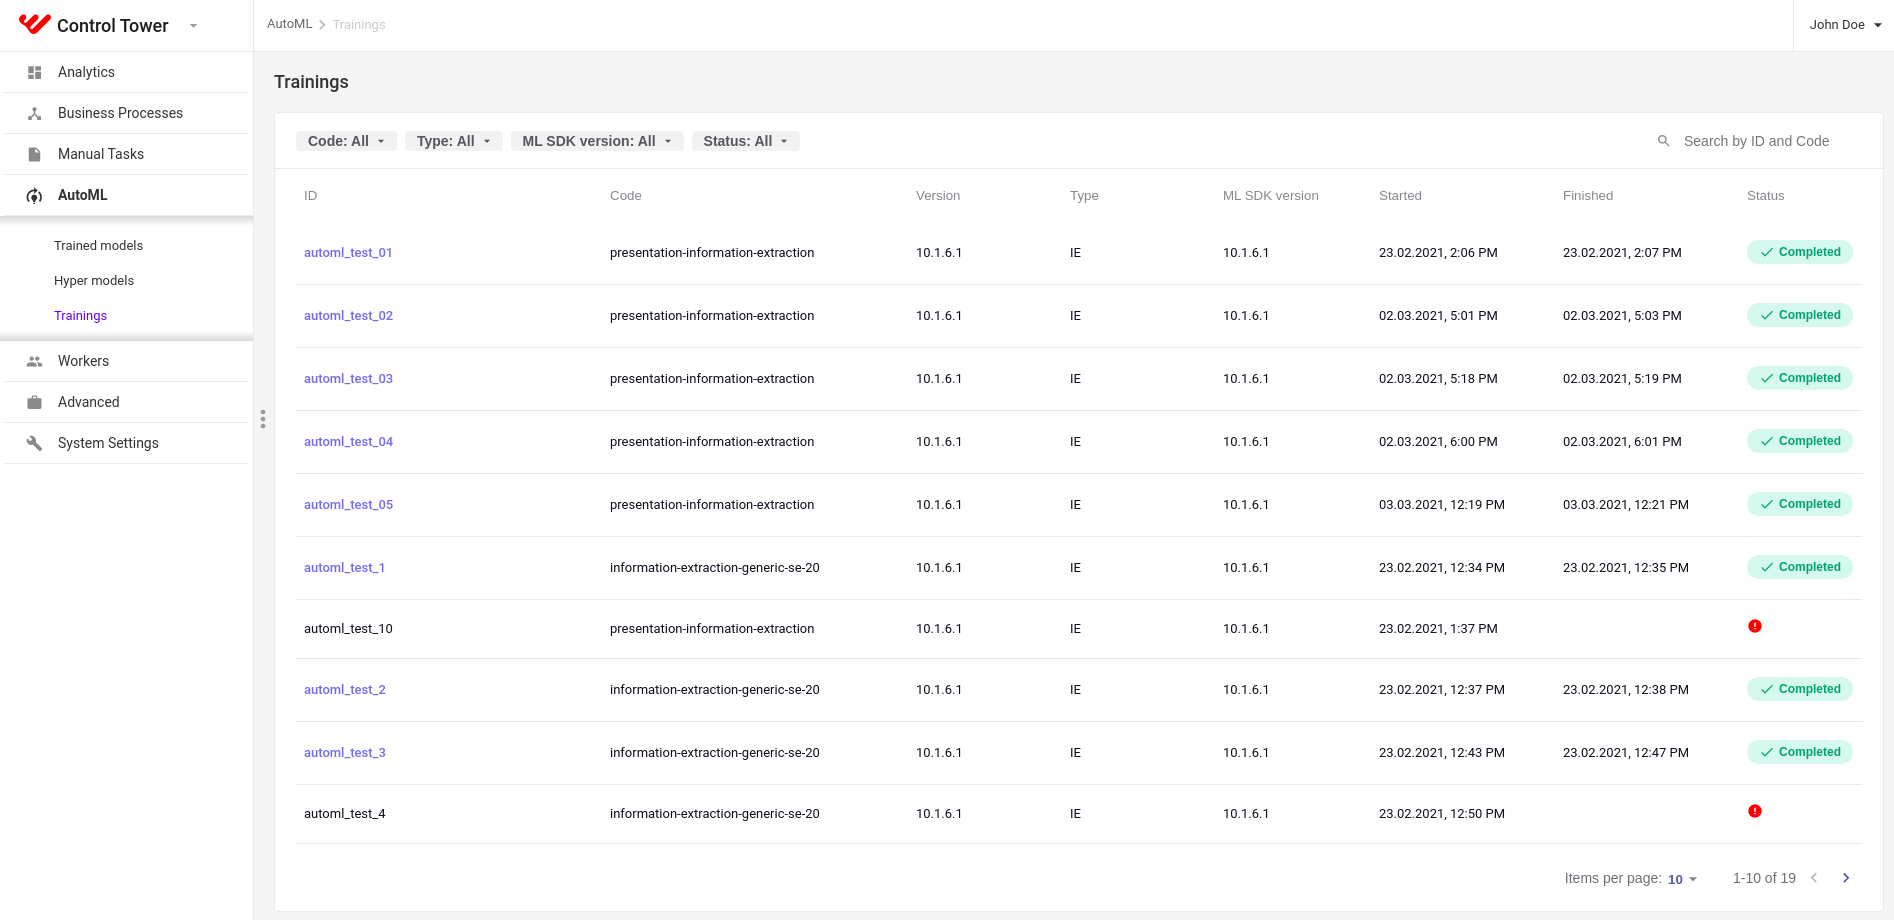Viewport: 1894px width, 920px height.
Task: Click the ID column header
Action: tap(310, 196)
